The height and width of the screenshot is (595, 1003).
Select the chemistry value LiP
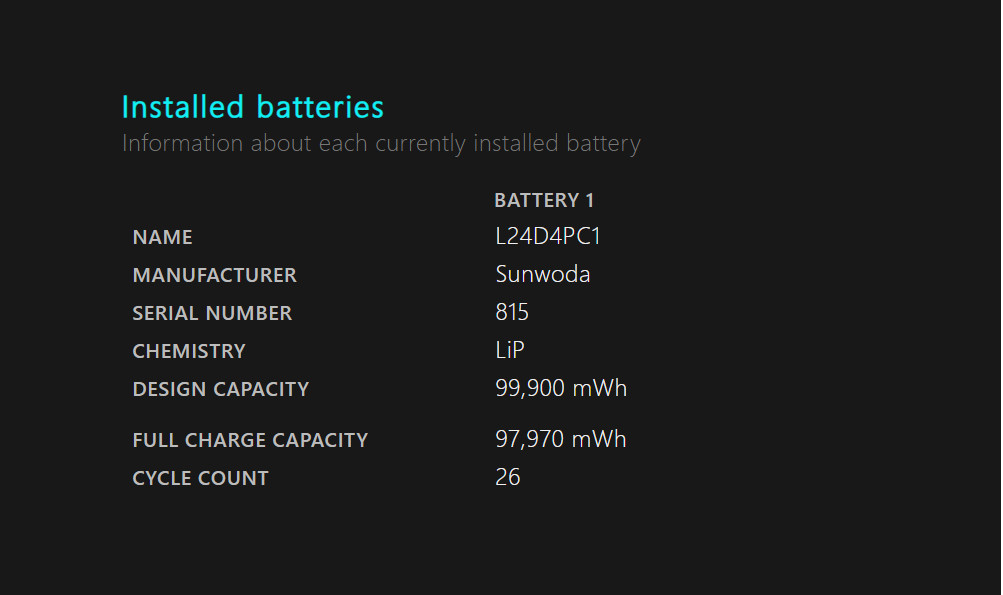[x=510, y=350]
